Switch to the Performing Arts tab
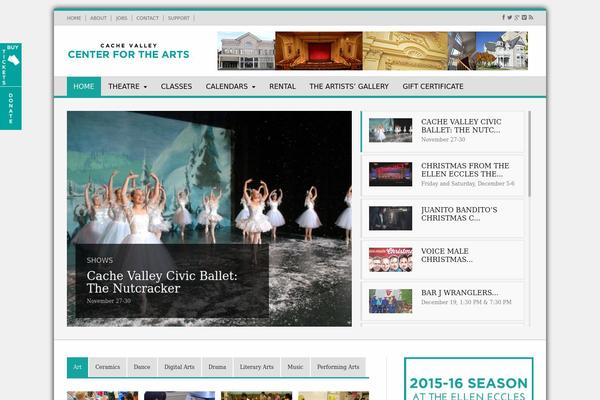 [x=338, y=367]
